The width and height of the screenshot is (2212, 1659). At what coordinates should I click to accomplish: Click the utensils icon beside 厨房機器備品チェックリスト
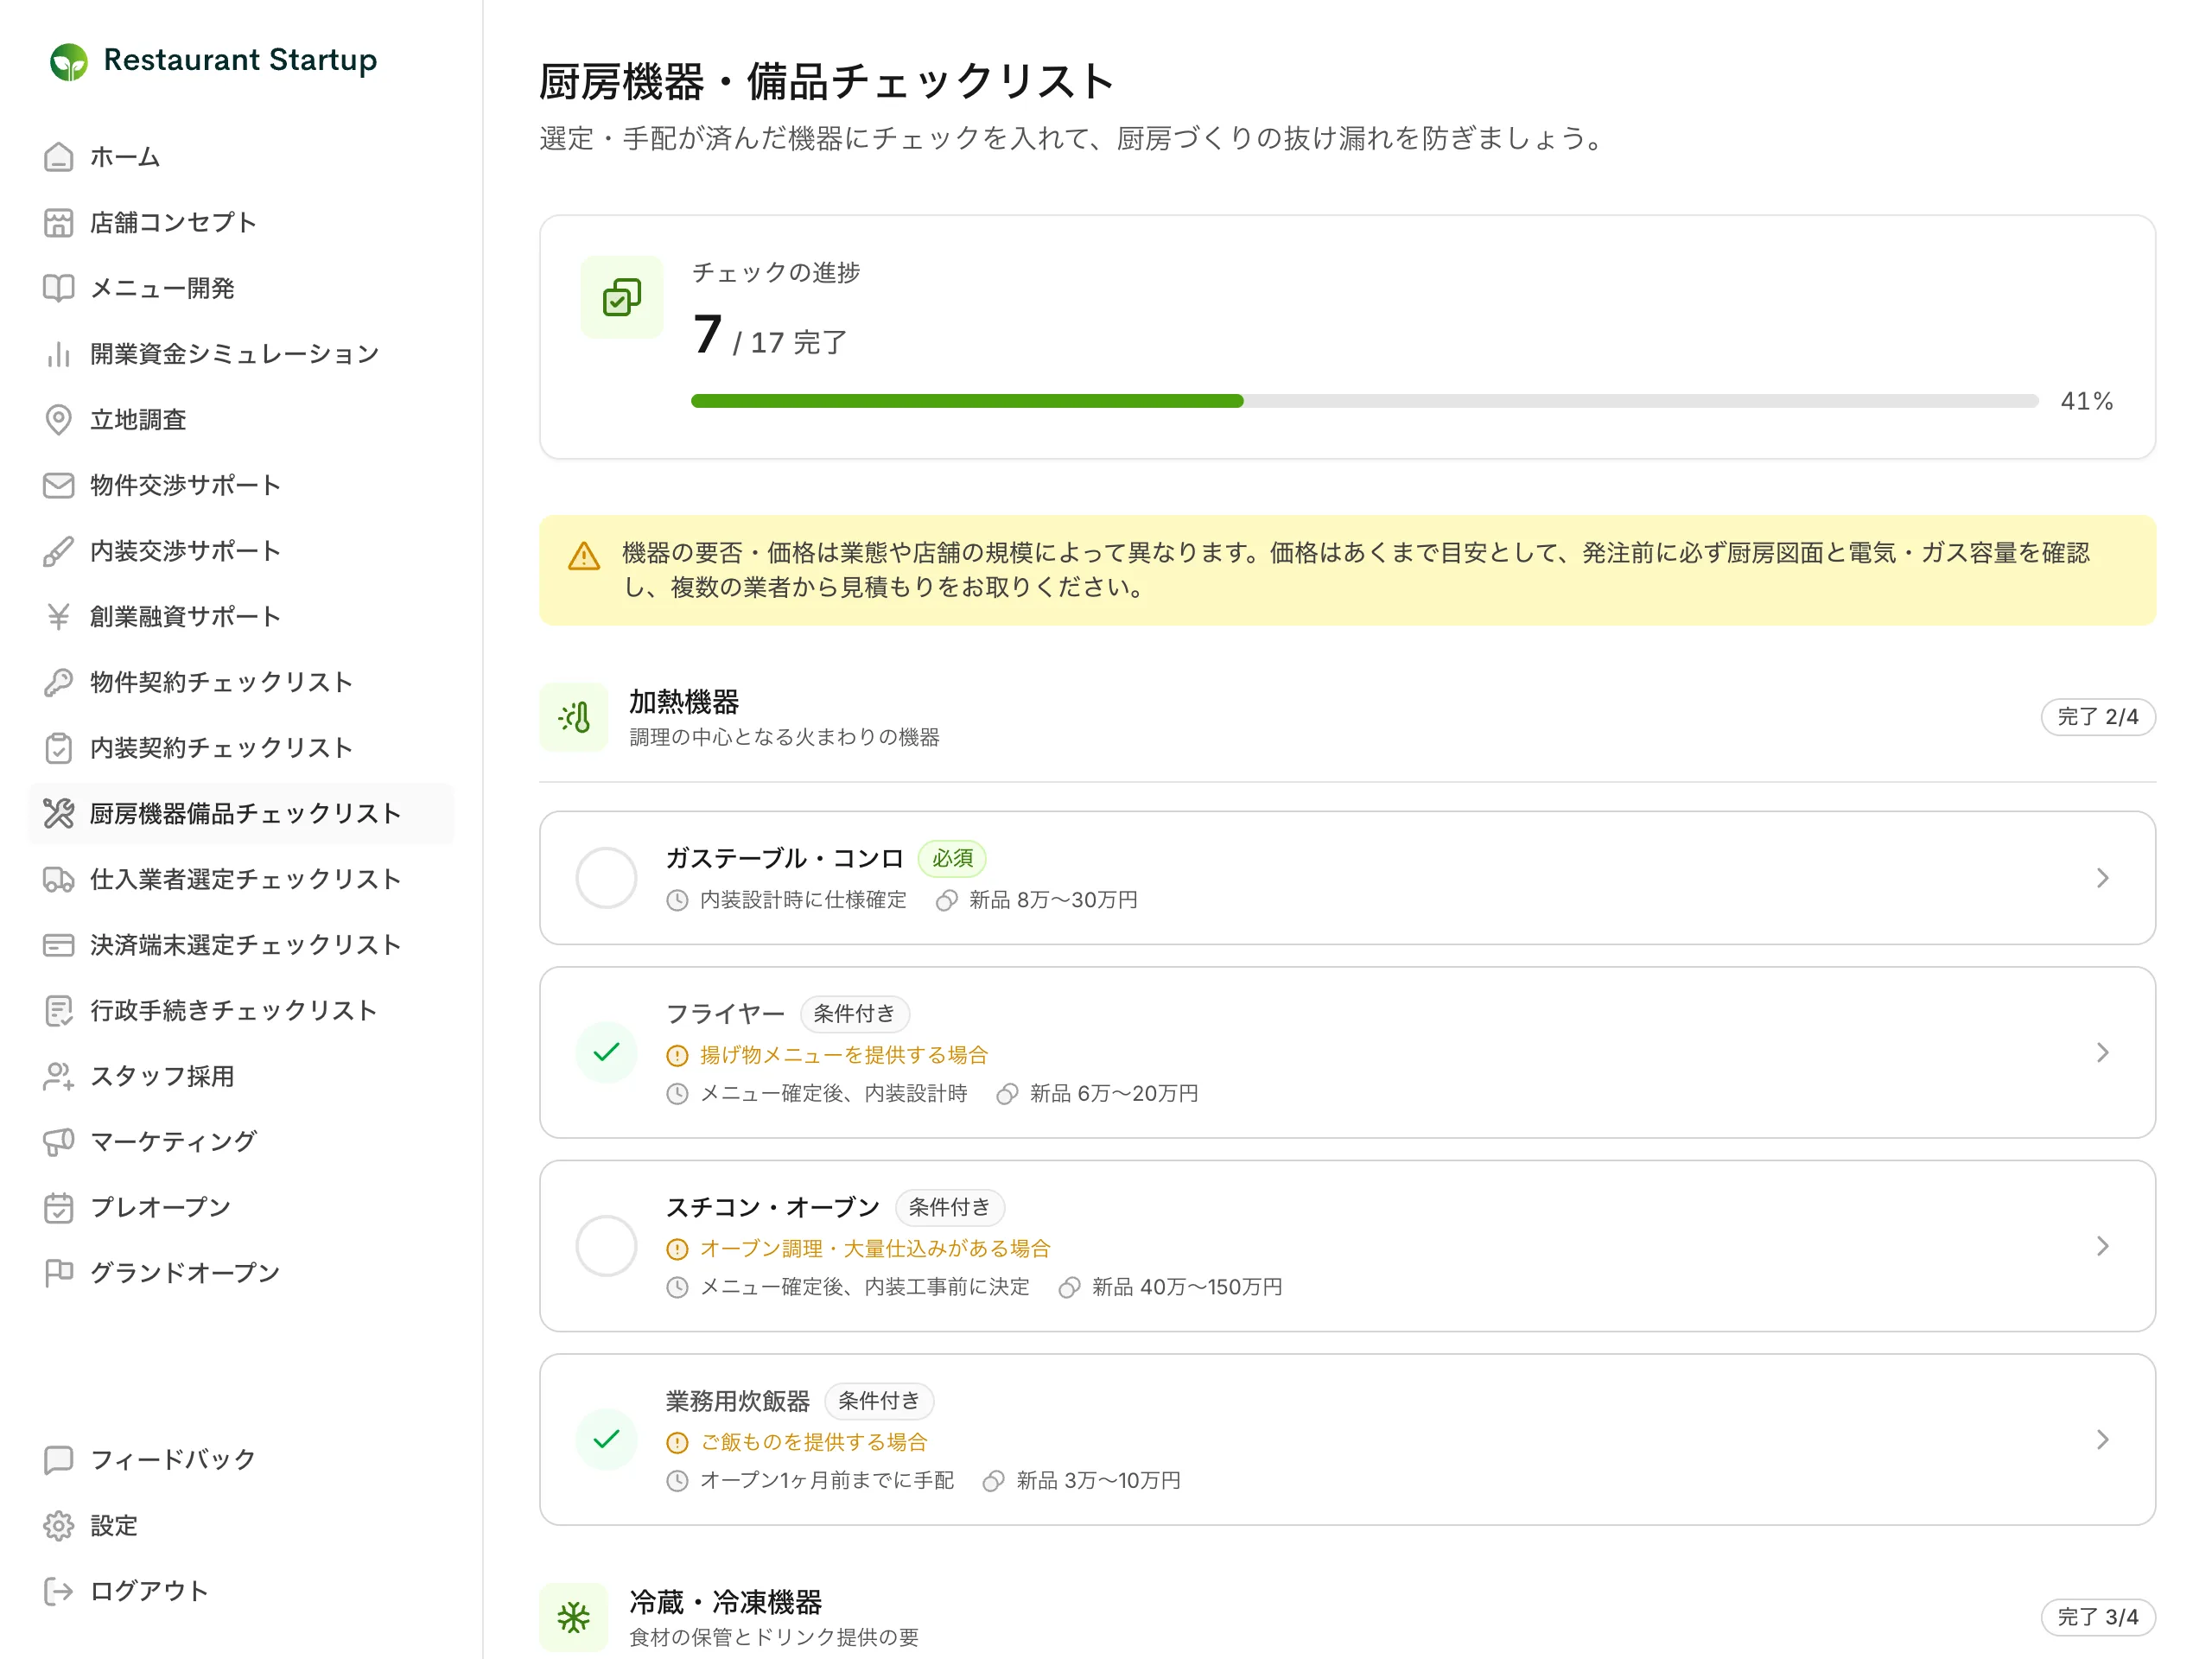[59, 814]
